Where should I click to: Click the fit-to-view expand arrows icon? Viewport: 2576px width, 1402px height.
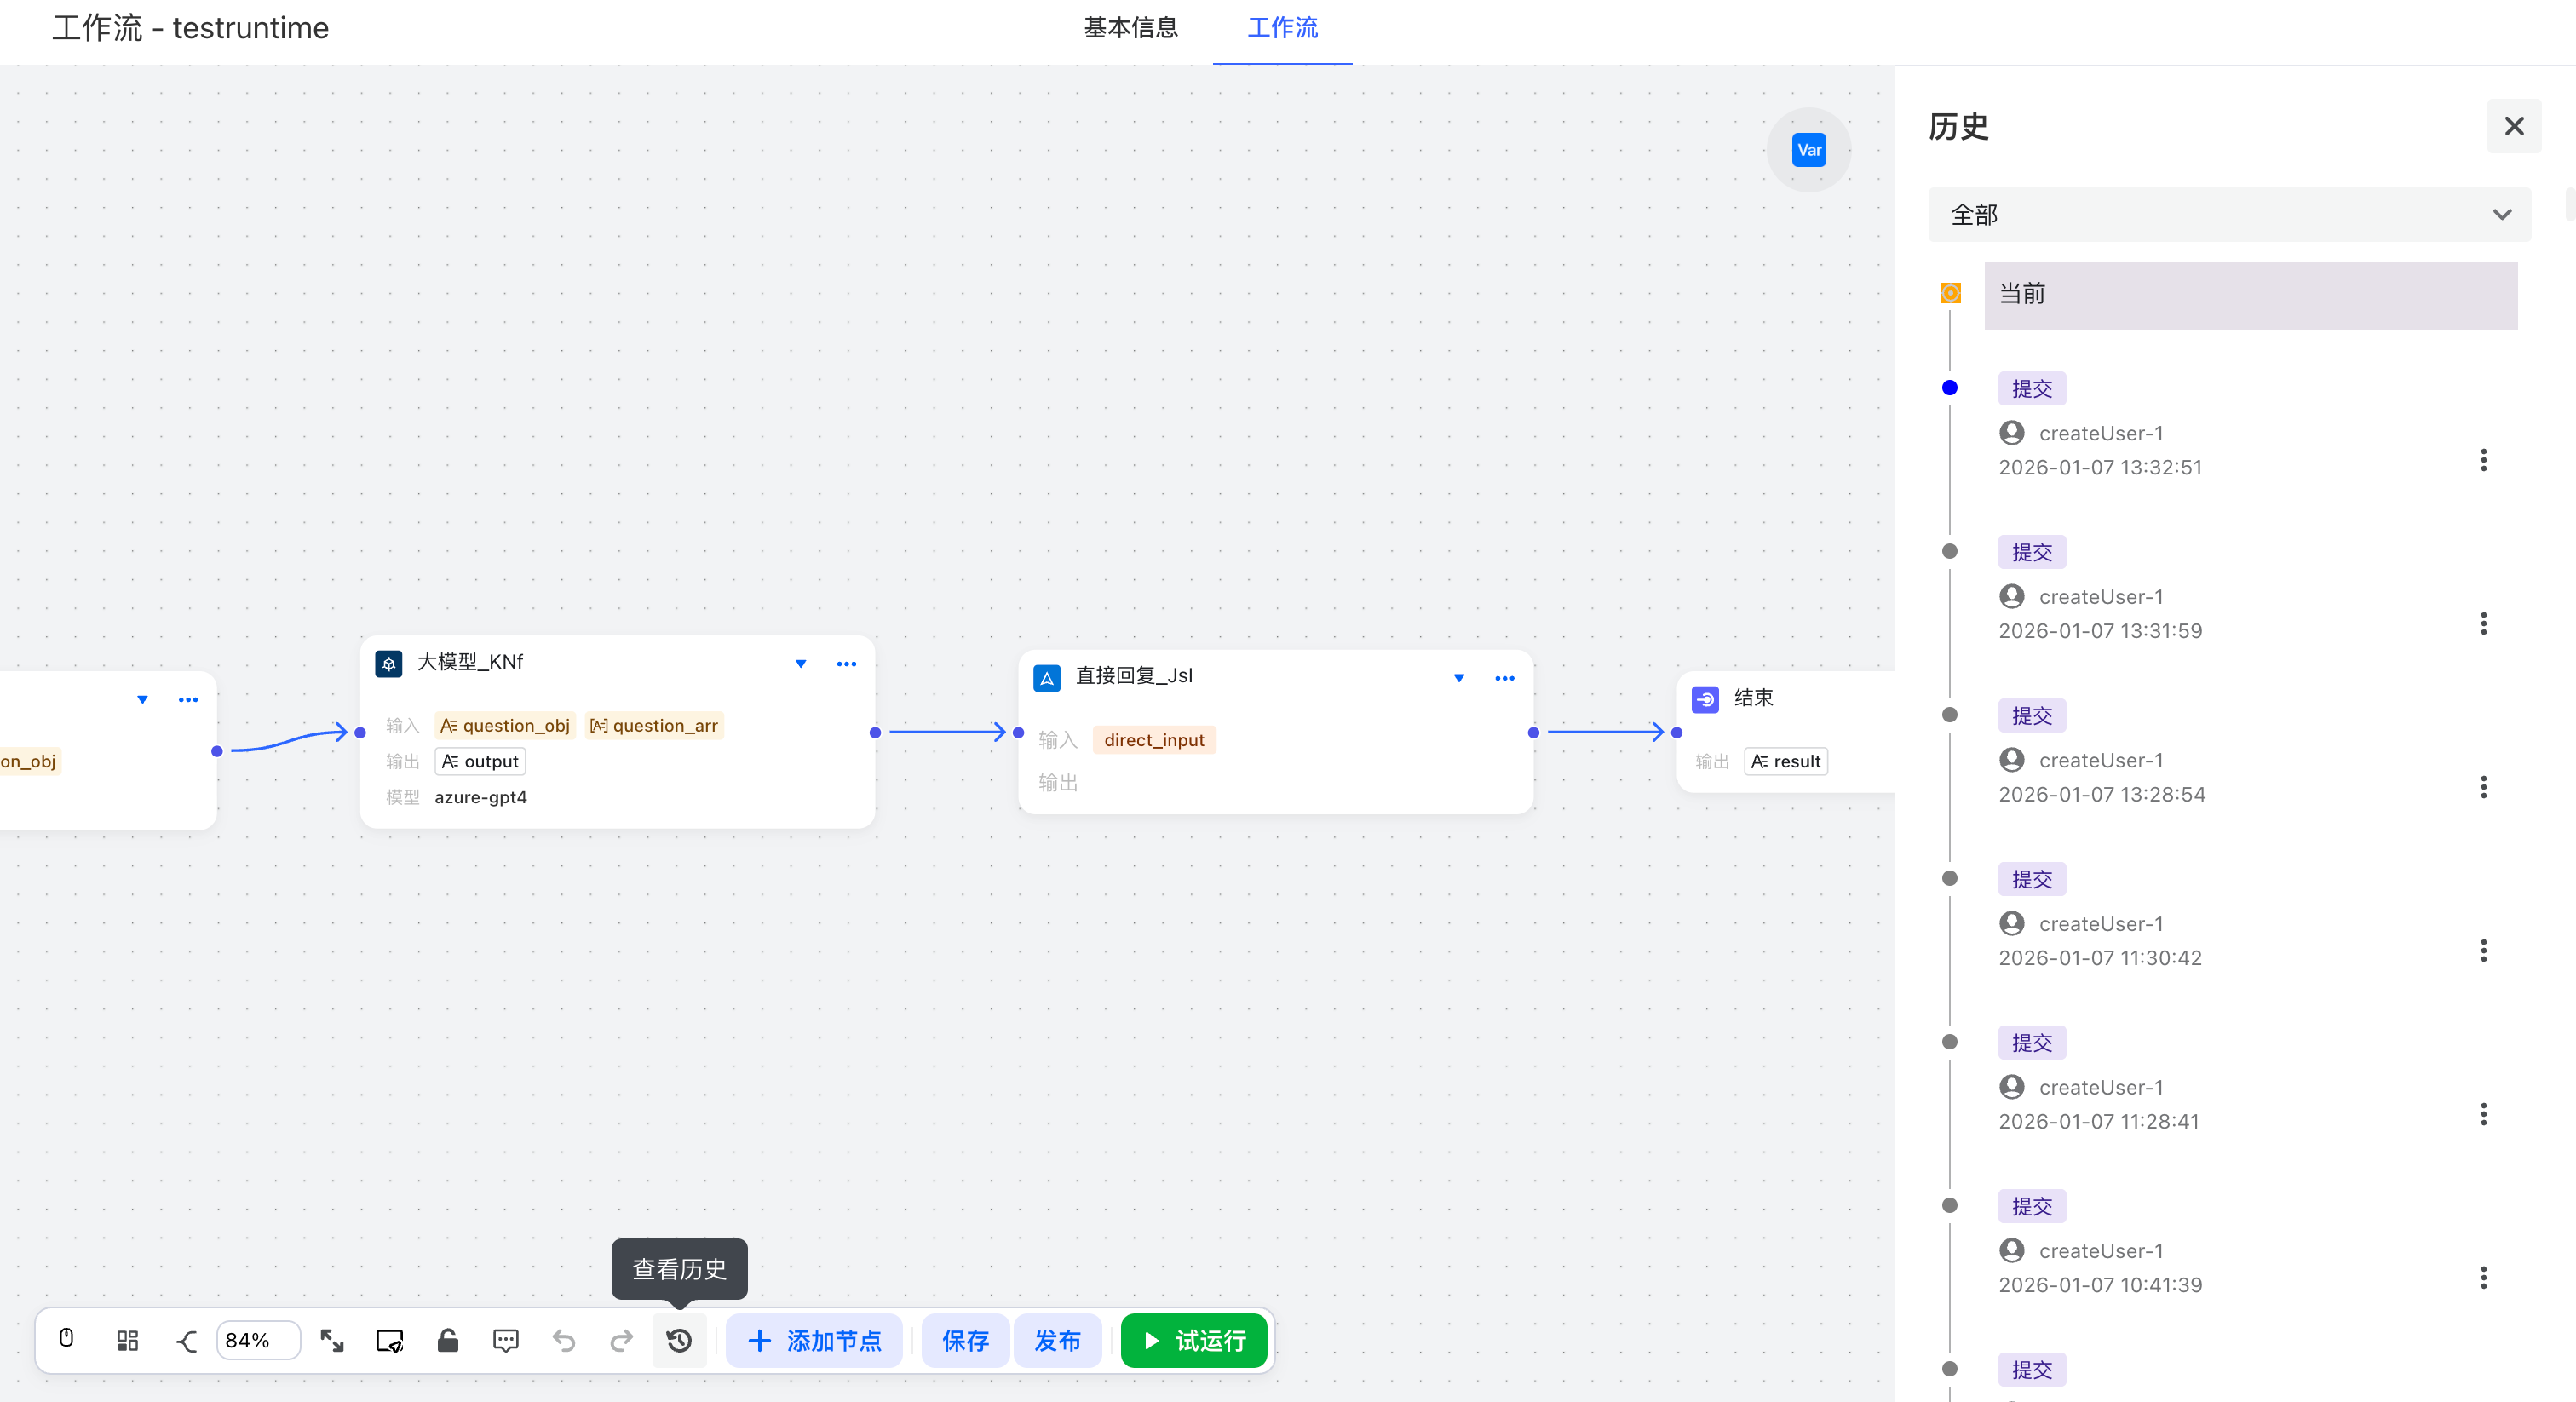tap(332, 1340)
